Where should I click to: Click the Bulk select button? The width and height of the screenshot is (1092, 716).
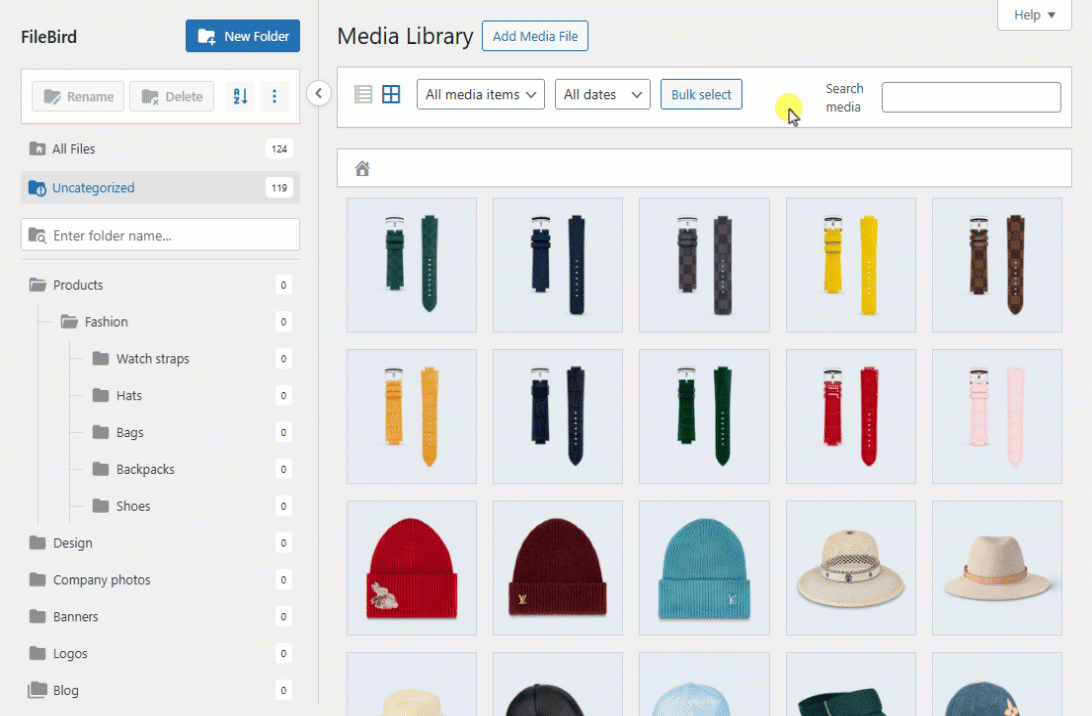pyautogui.click(x=701, y=94)
